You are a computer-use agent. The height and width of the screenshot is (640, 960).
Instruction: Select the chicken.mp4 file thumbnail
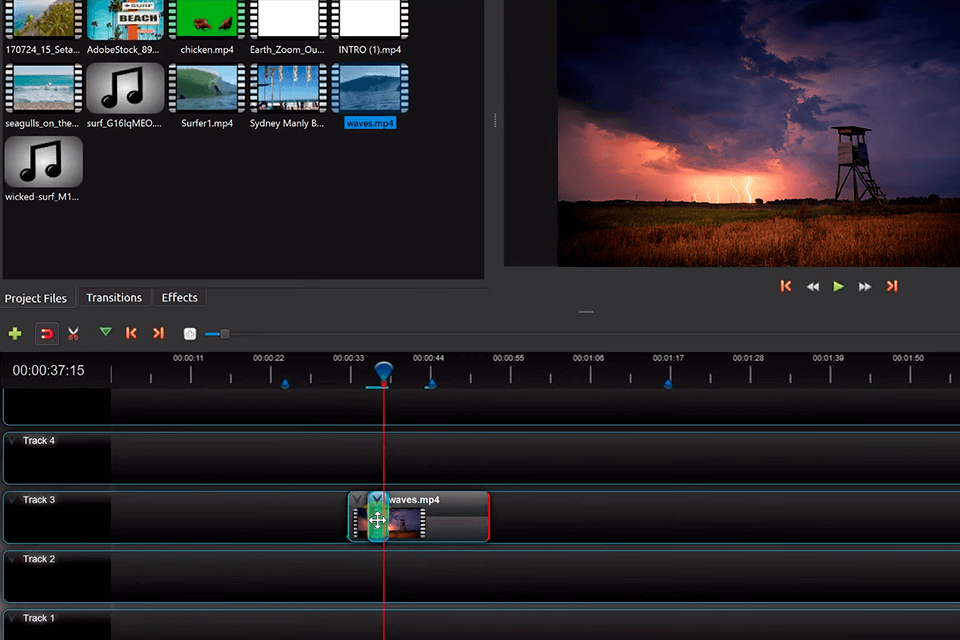[x=207, y=20]
